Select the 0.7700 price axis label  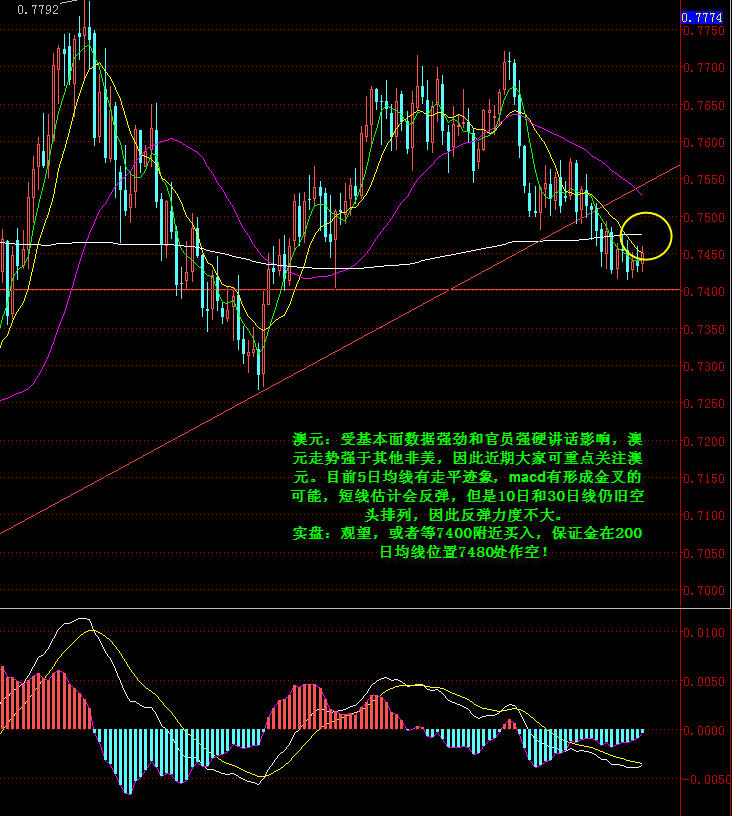704,68
